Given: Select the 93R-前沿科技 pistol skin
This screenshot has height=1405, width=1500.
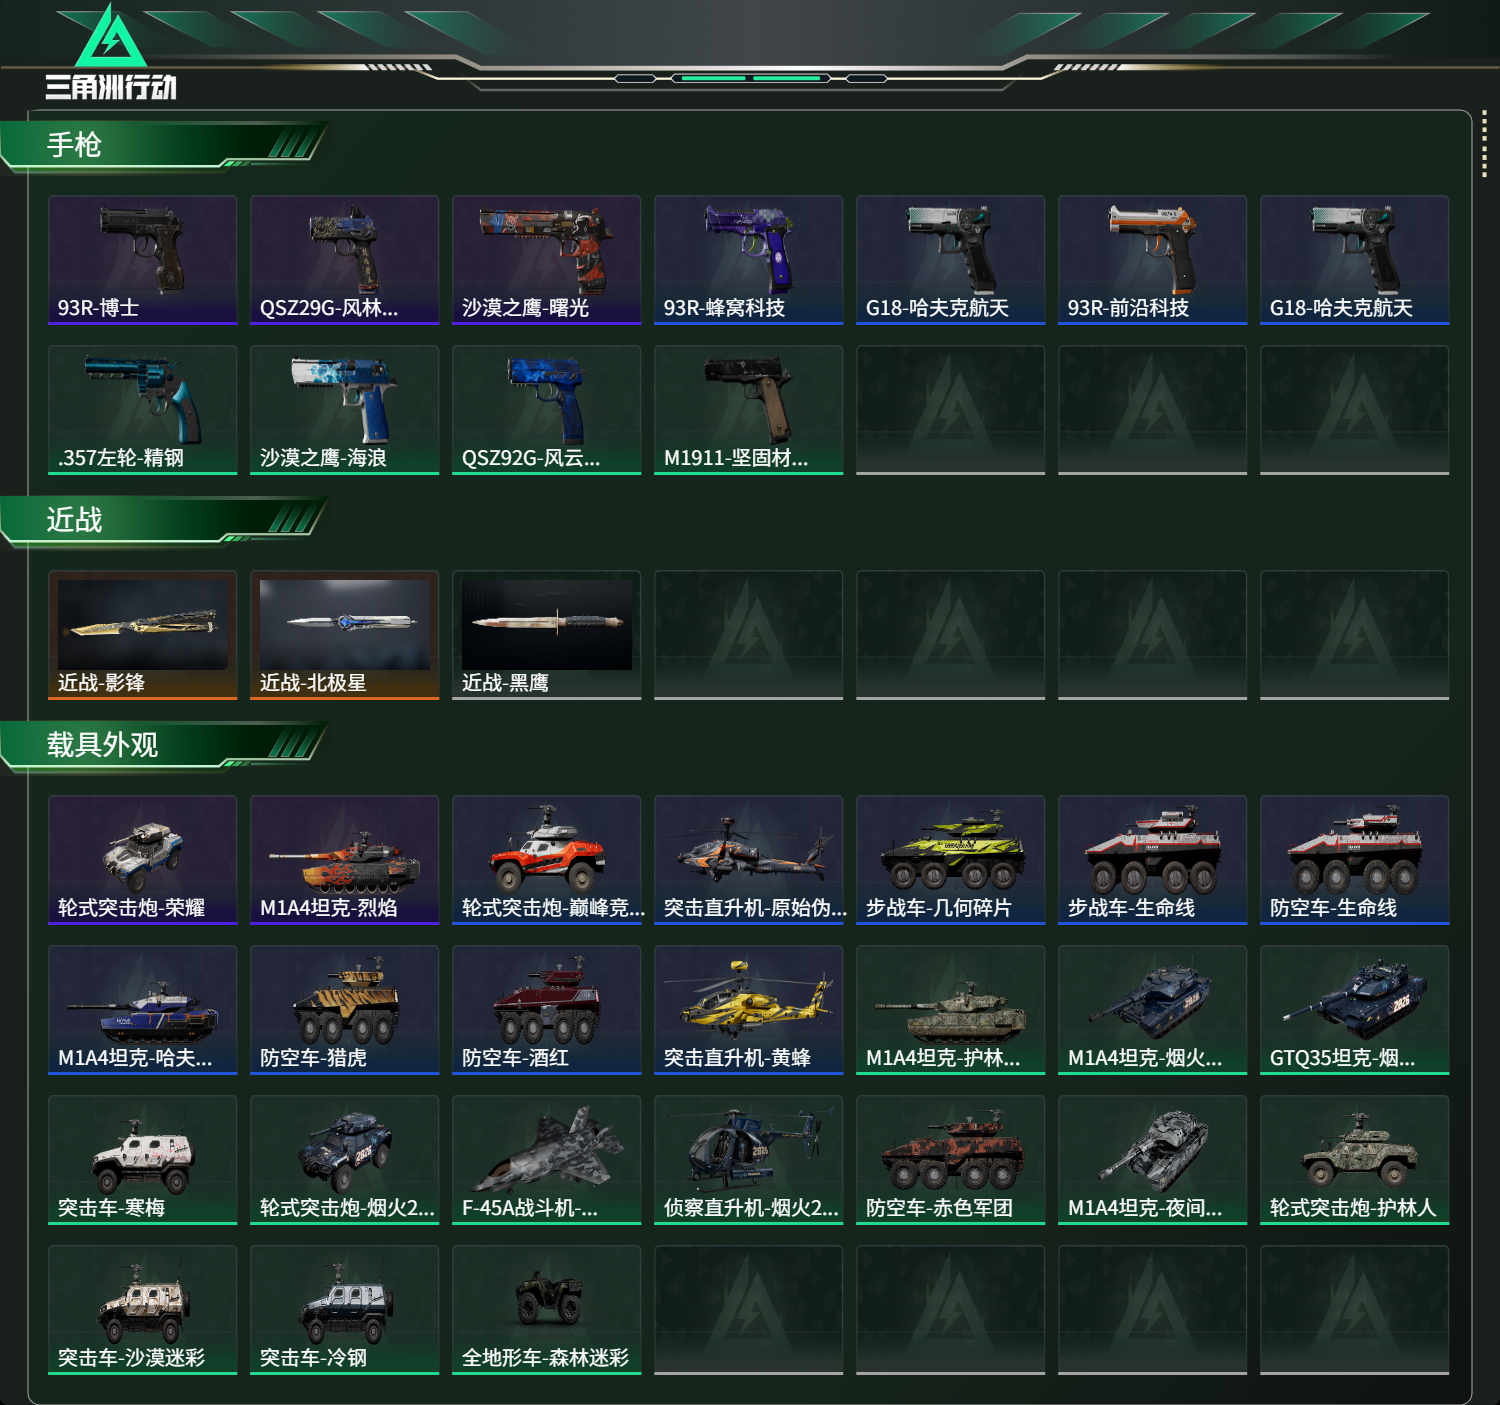Looking at the screenshot, I should point(1153,260).
